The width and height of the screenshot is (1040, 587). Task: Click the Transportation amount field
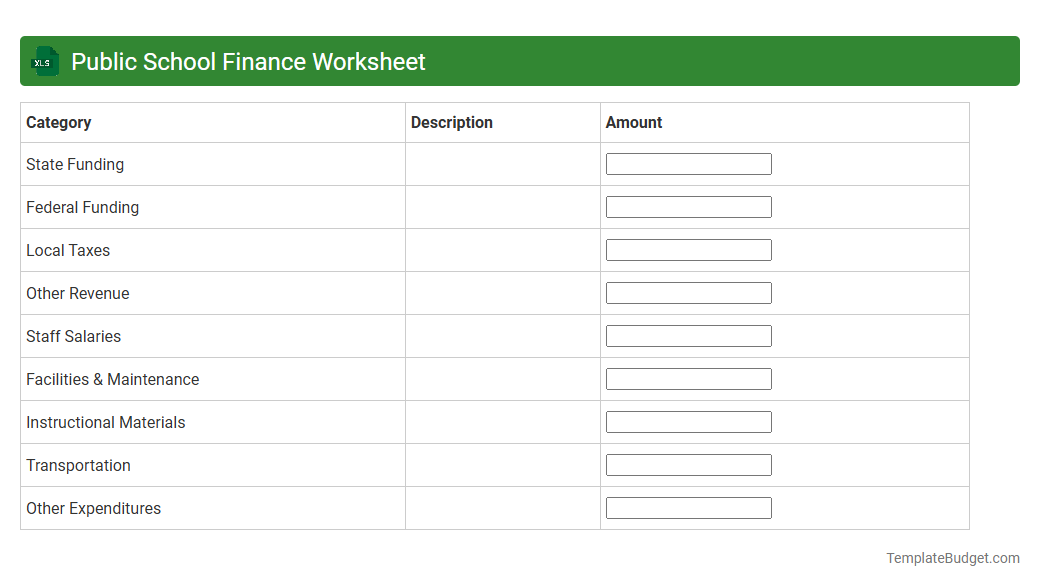pos(688,464)
